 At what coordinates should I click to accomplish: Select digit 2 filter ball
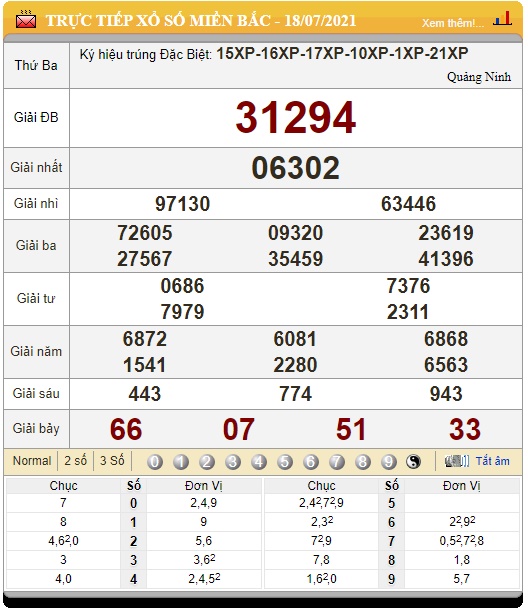coord(207,462)
